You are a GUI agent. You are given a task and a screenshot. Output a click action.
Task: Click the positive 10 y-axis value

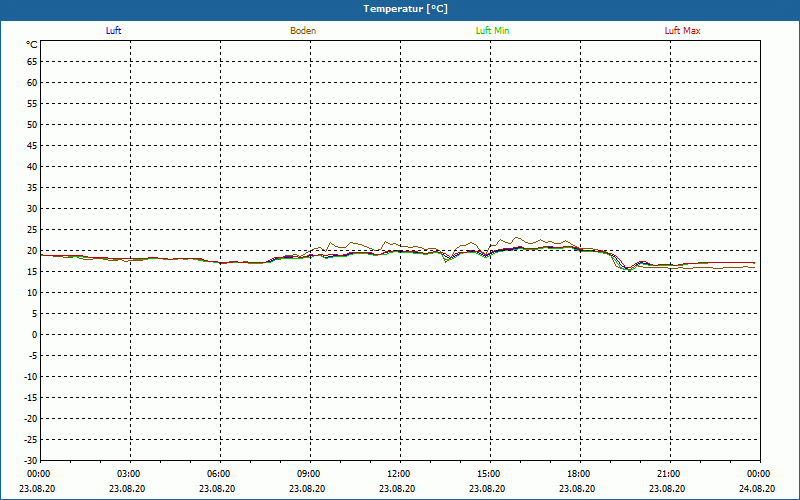(x=32, y=293)
